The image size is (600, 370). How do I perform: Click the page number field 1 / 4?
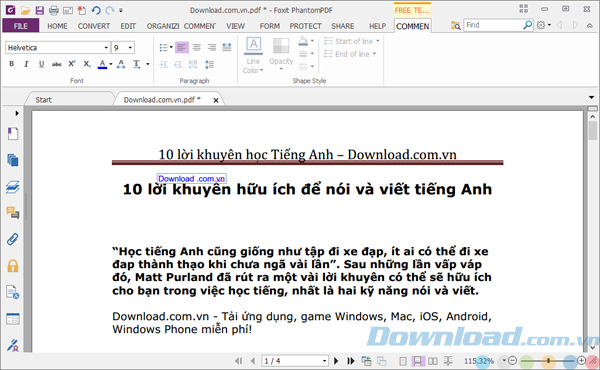(295, 361)
